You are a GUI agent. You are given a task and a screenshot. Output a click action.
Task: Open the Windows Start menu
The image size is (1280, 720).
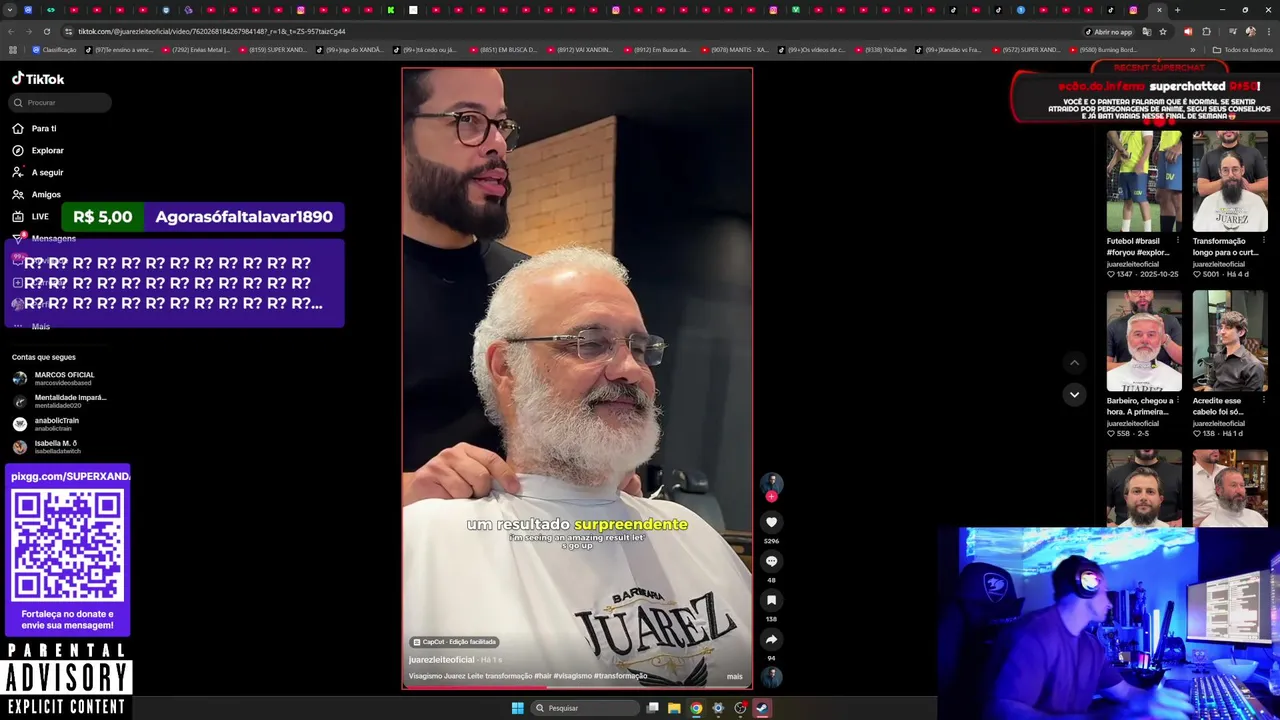[517, 708]
